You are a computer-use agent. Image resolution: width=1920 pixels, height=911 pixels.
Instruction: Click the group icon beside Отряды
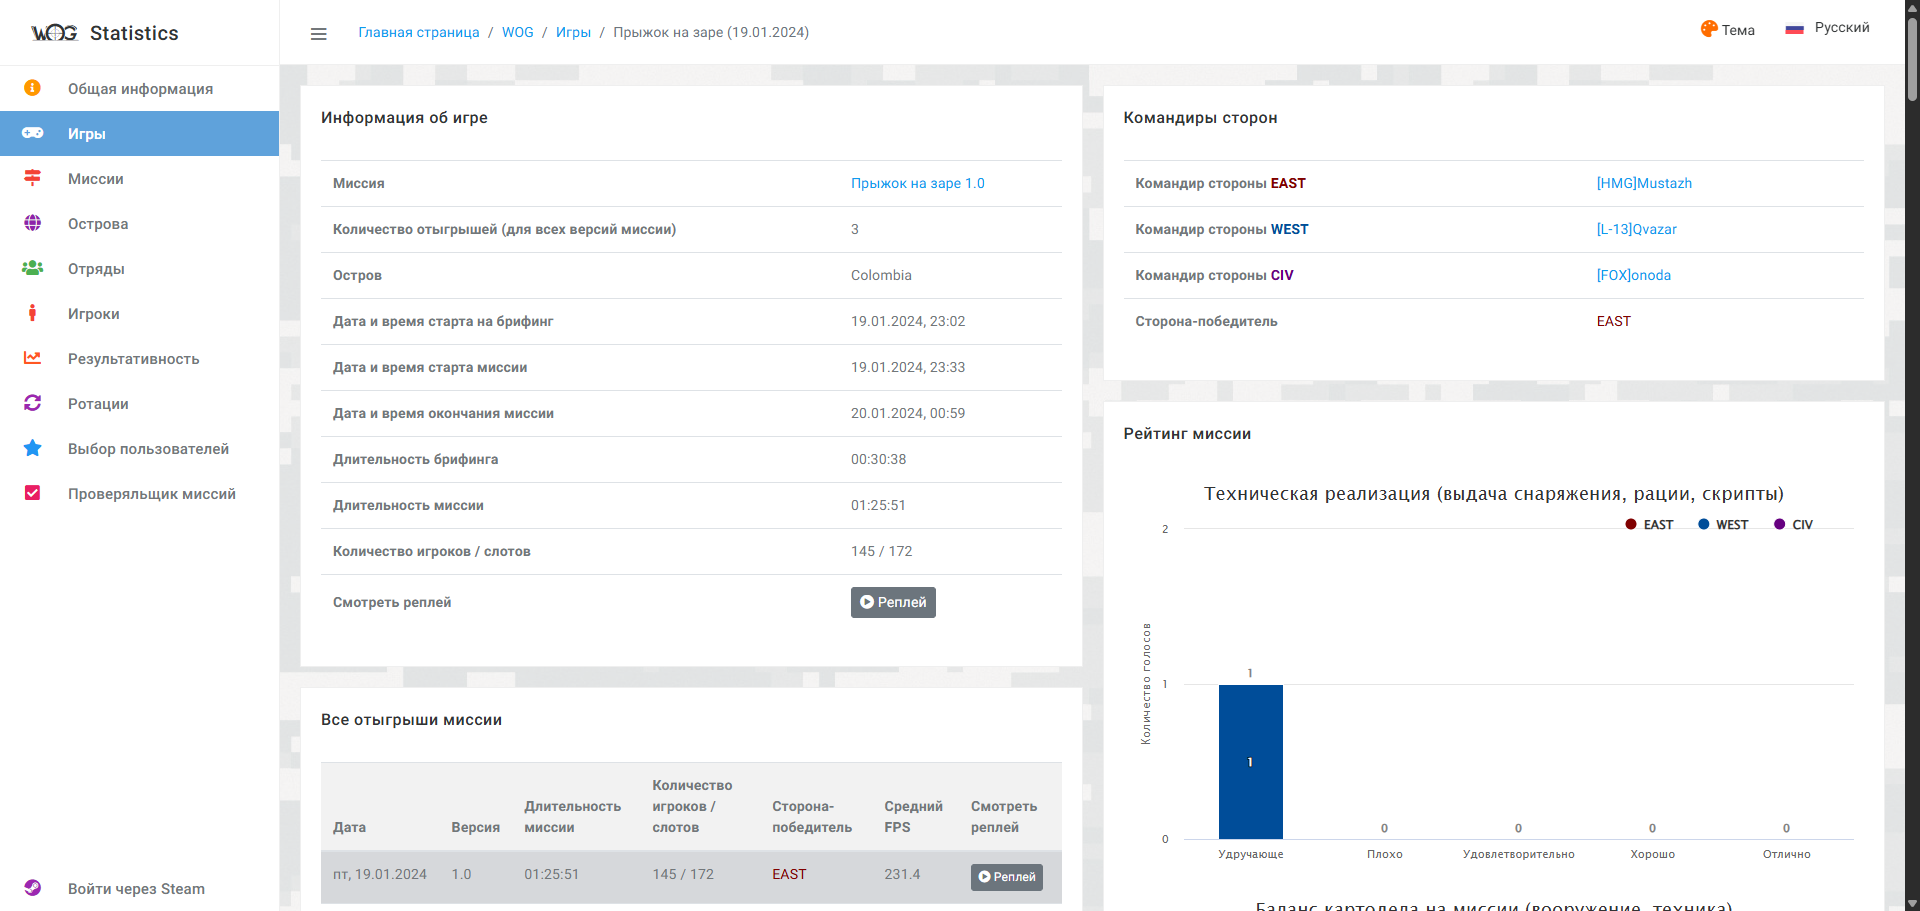click(x=32, y=268)
